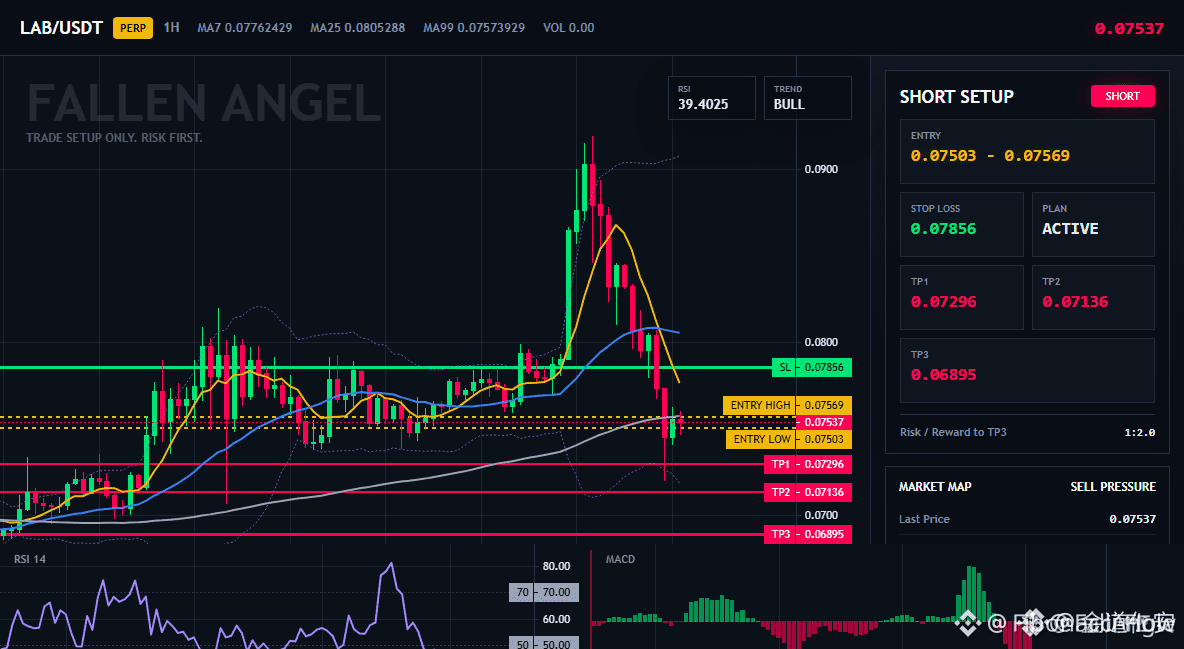Click the SHORT SETUP panel title
Viewport: 1184px width, 649px height.
[957, 97]
